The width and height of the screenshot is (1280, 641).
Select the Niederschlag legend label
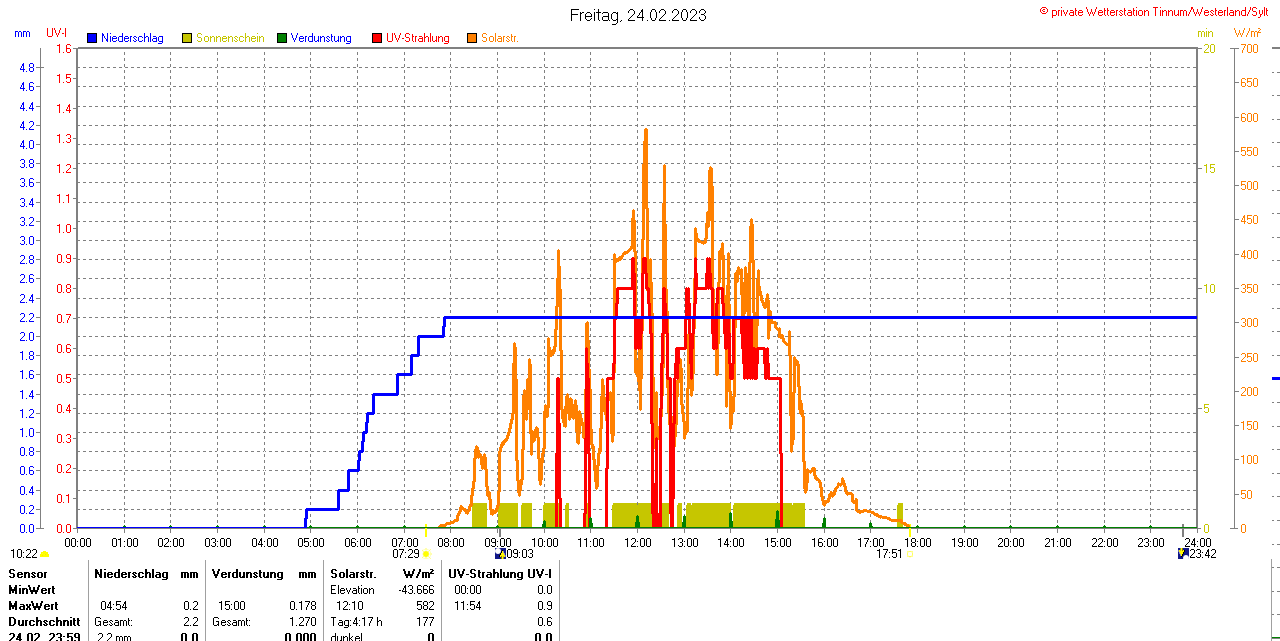132,38
